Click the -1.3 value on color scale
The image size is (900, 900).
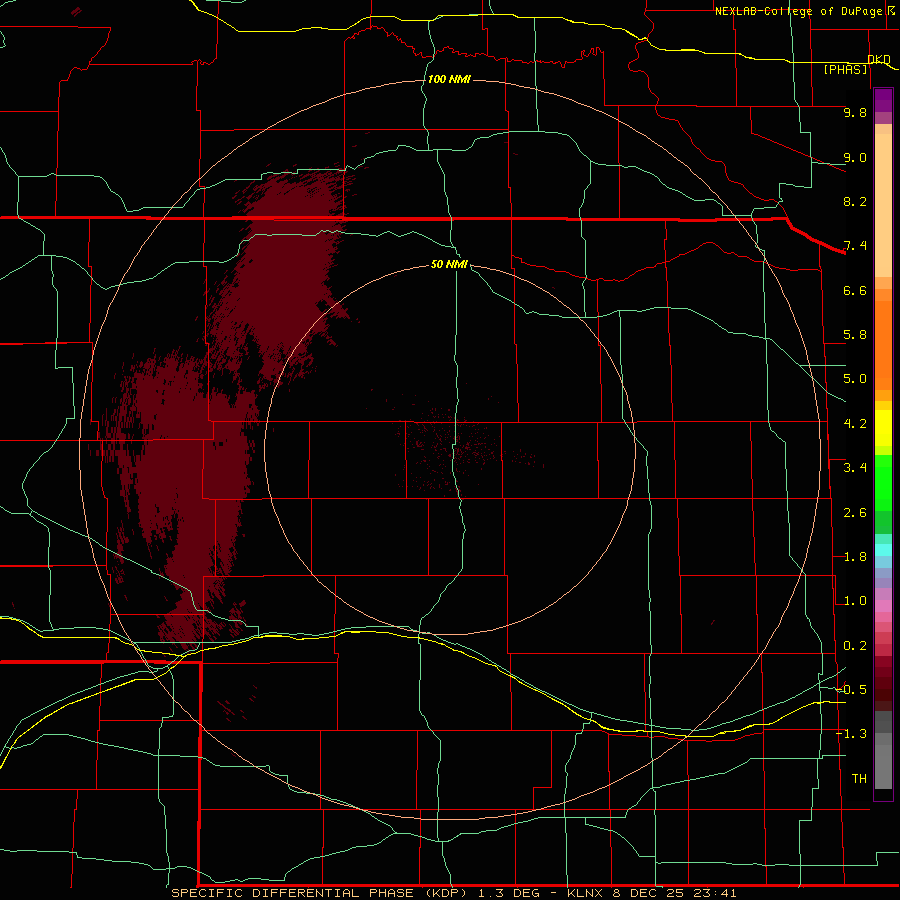click(x=851, y=734)
